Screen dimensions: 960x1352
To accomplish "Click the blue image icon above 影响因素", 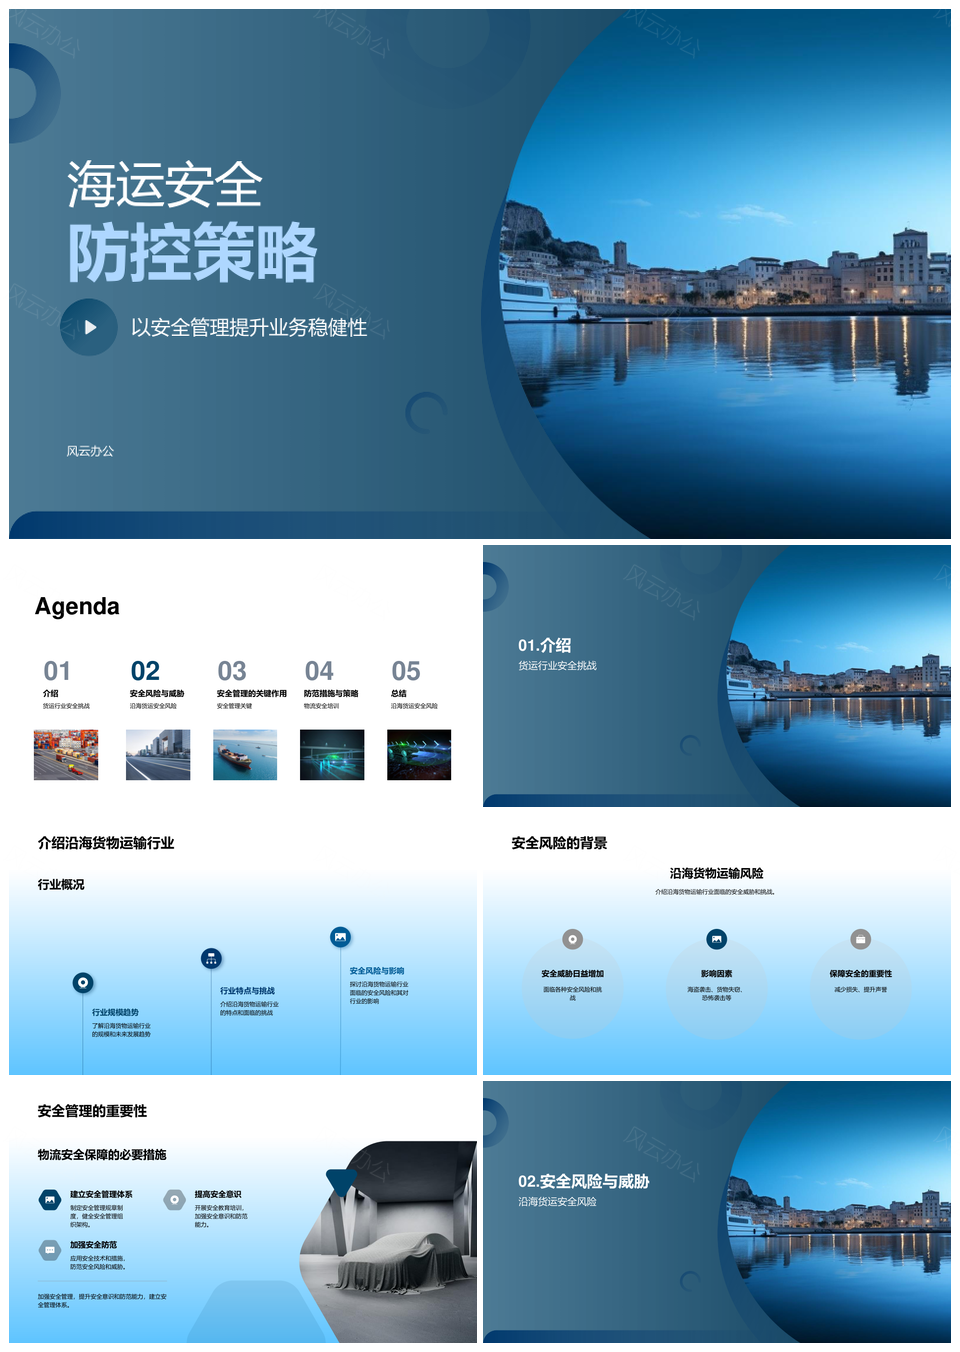I will point(716,939).
